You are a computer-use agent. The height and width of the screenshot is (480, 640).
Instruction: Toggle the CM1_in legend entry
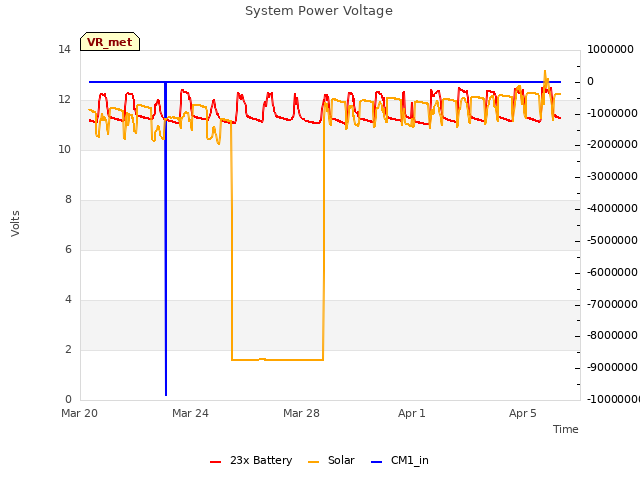pos(400,460)
